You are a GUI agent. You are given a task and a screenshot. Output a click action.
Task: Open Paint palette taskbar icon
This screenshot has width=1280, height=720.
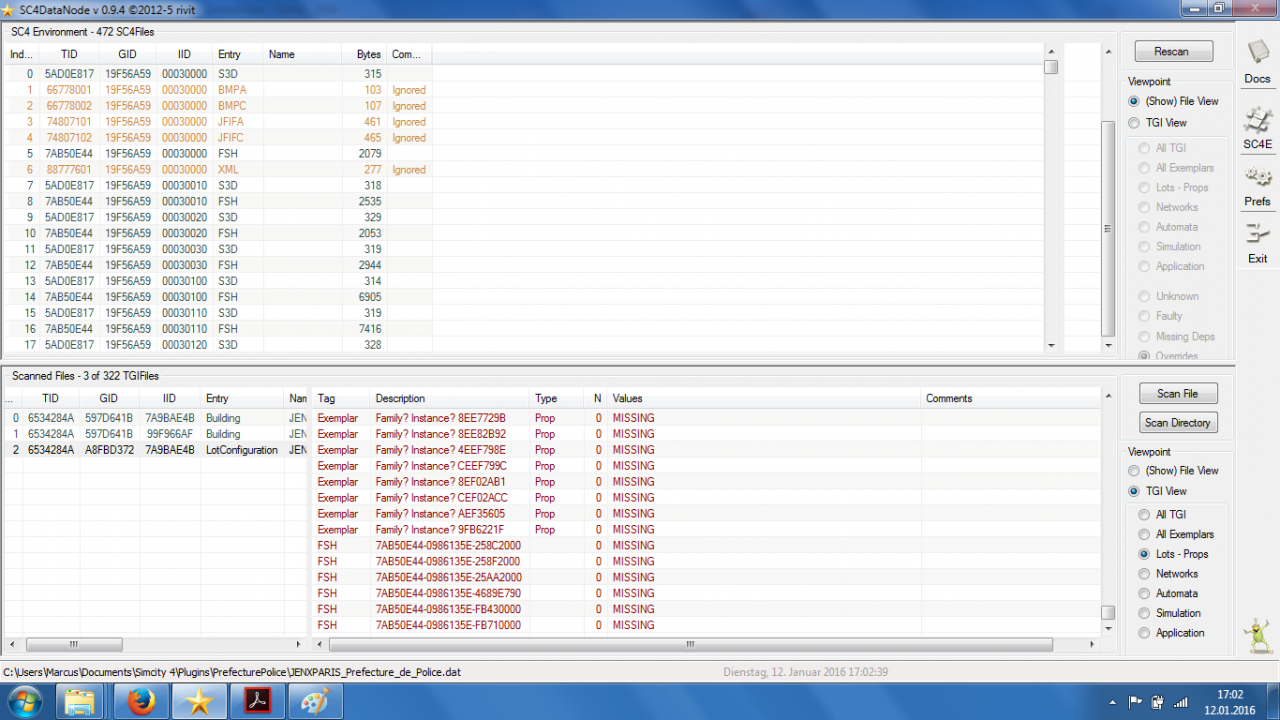pos(316,702)
